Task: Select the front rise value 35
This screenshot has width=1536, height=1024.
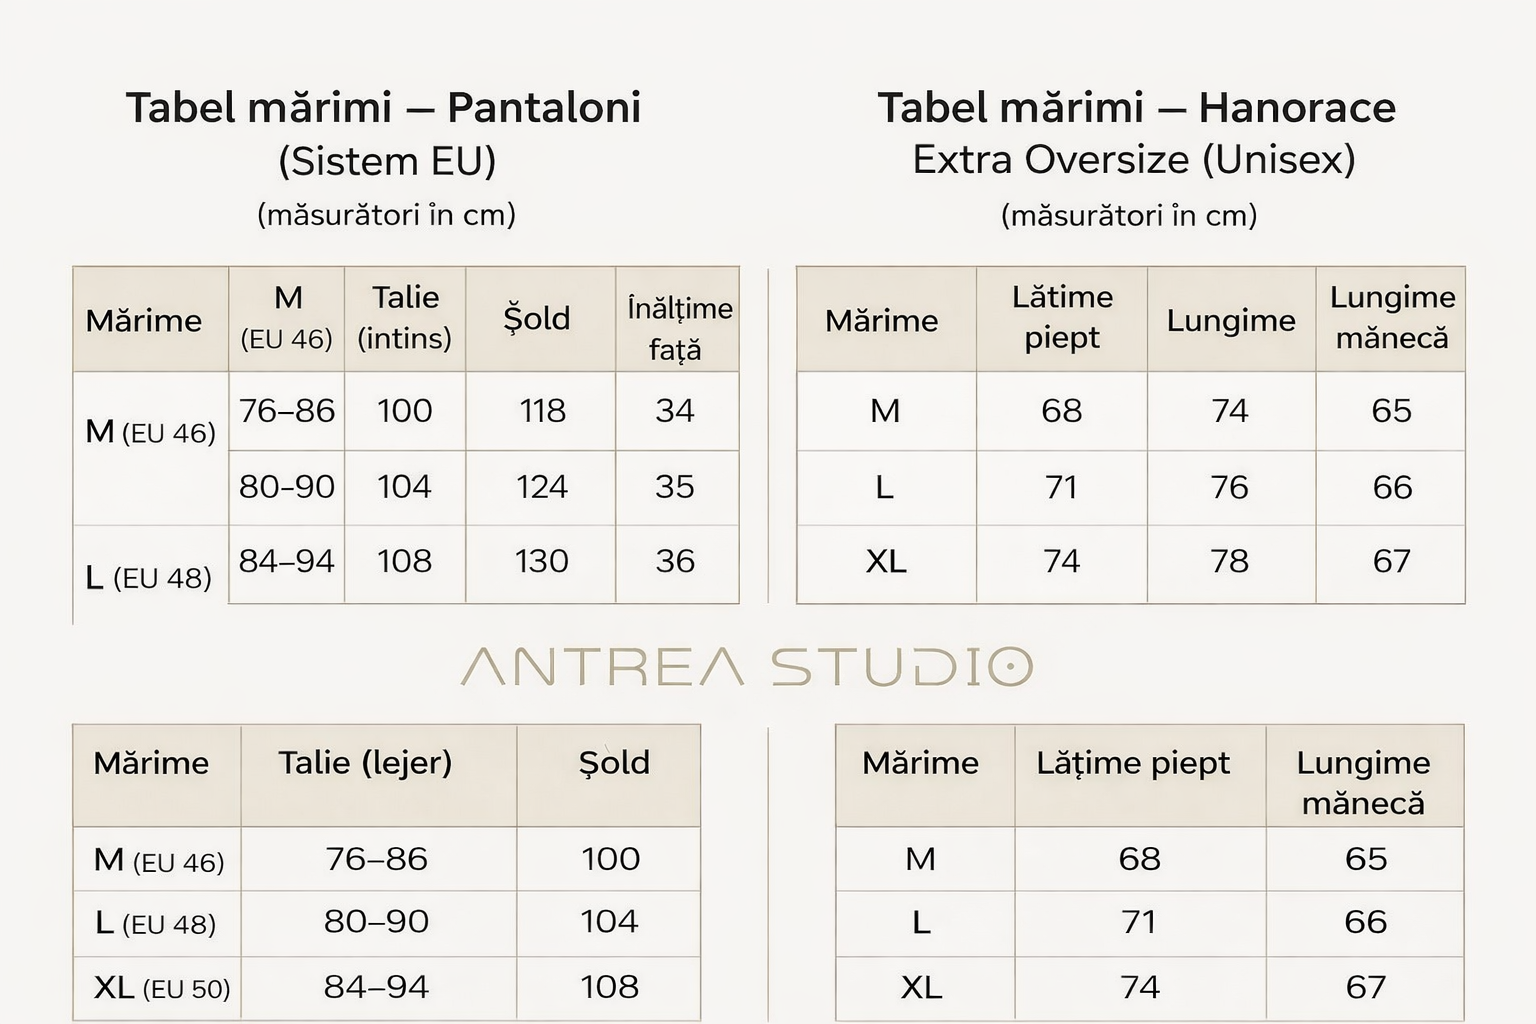Action: (x=675, y=487)
